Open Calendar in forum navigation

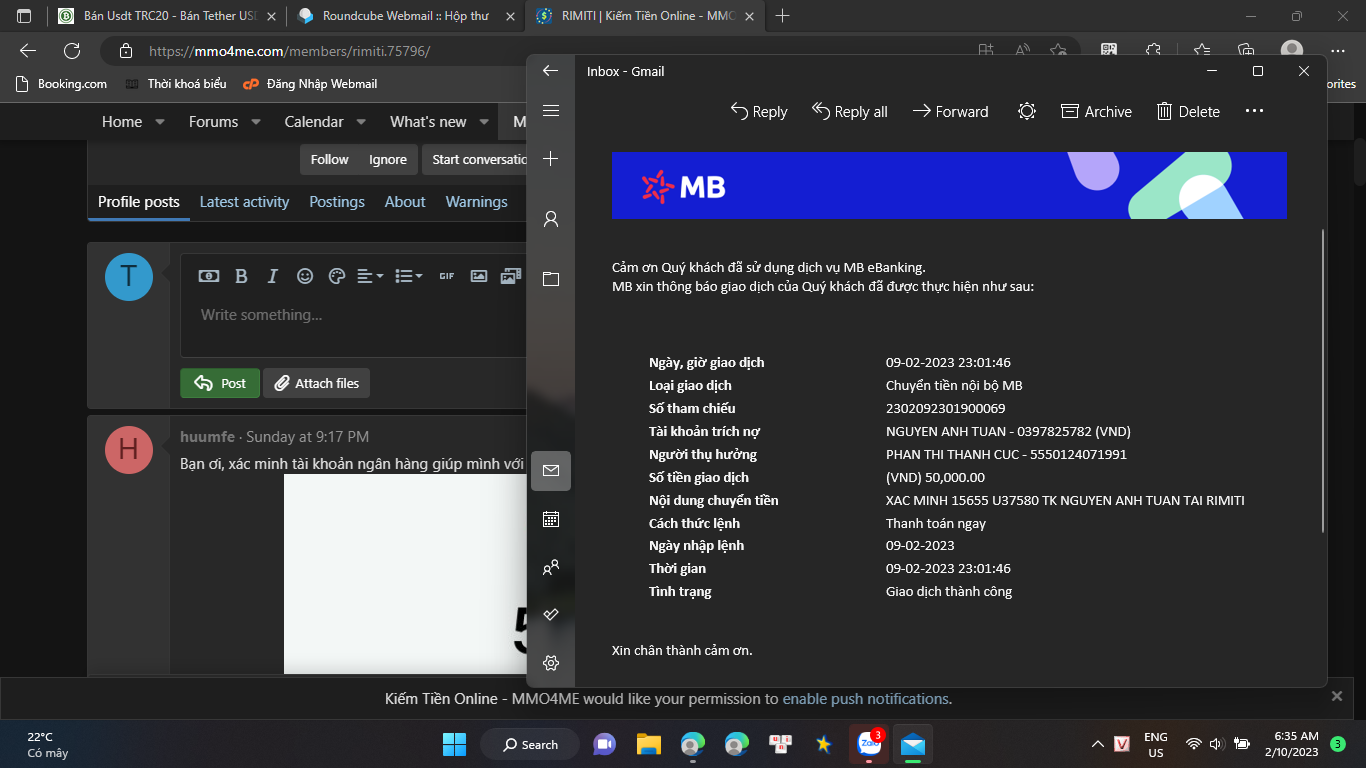(x=314, y=122)
